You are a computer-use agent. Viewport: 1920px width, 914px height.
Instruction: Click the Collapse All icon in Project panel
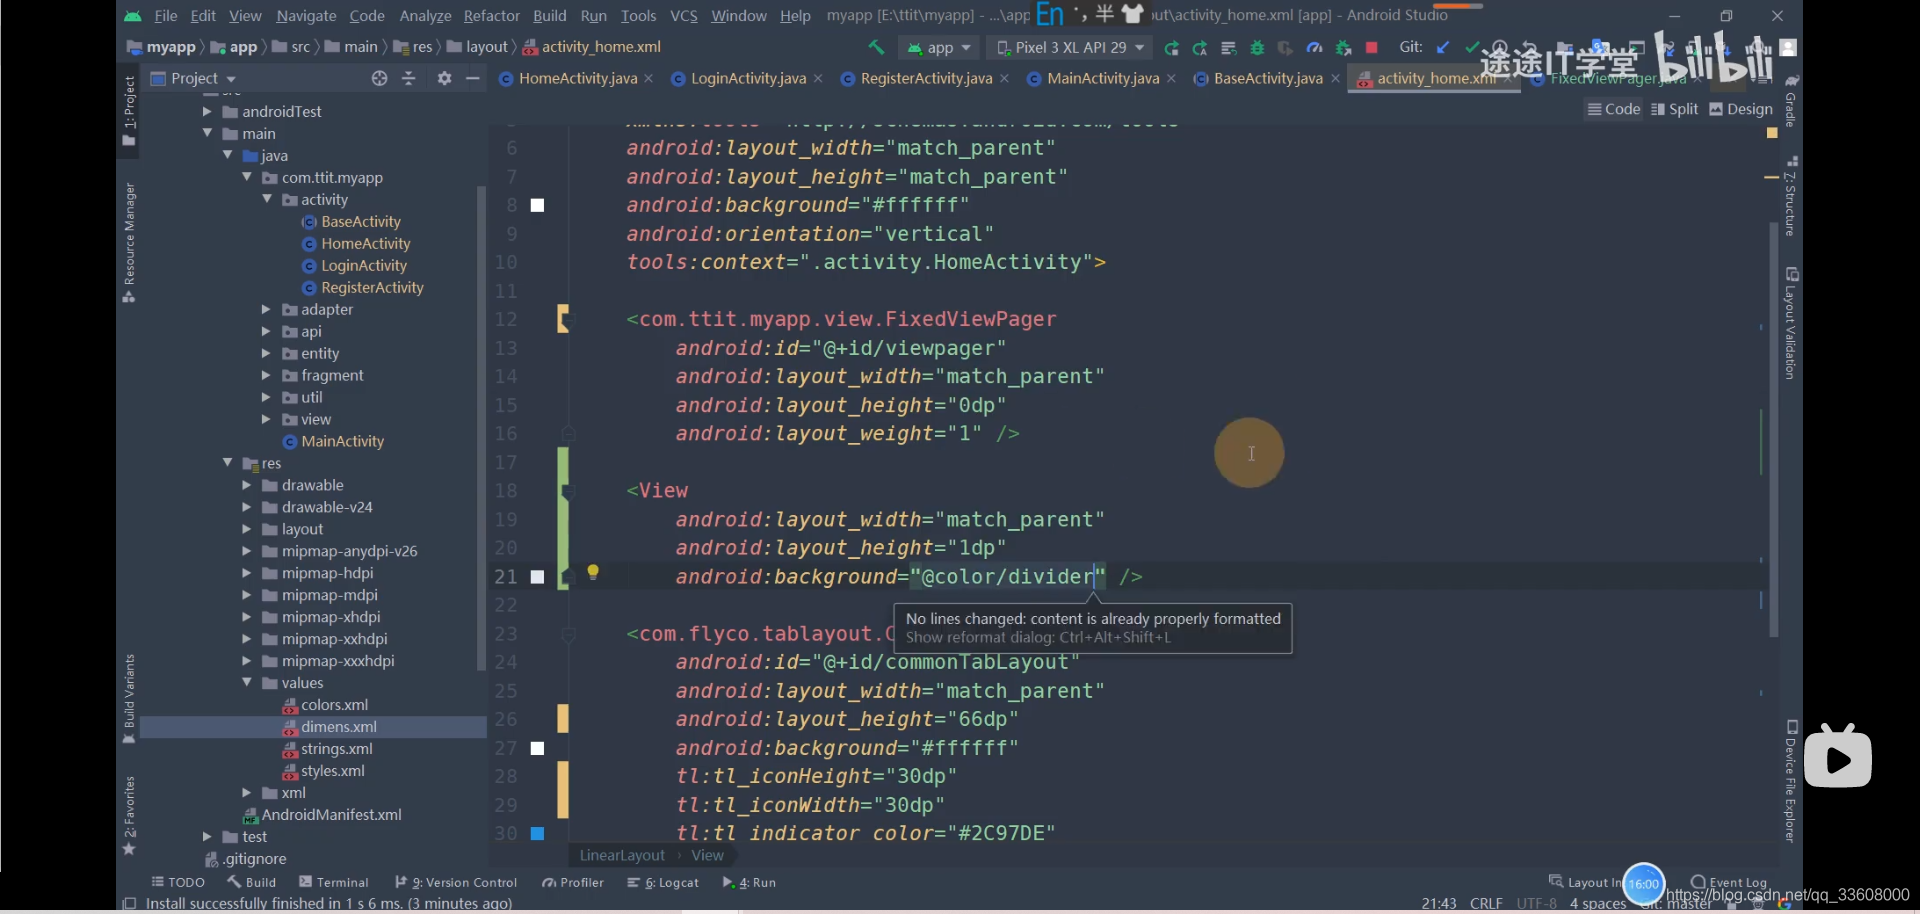click(408, 78)
